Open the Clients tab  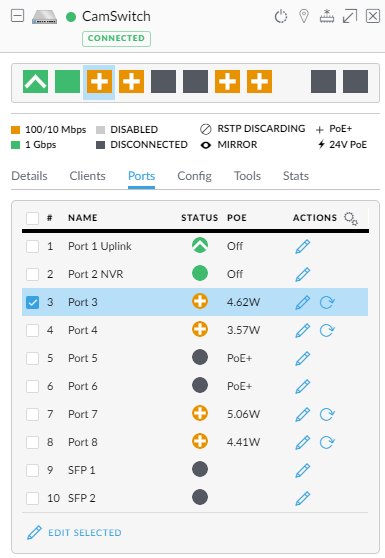[x=88, y=176]
